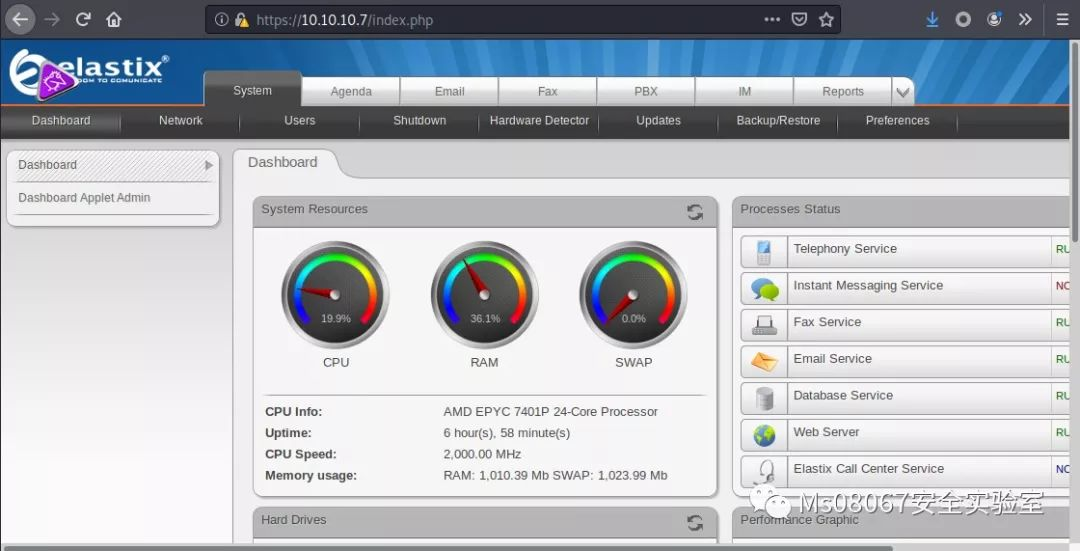Viewport: 1080px width, 551px height.
Task: Click the Email Service envelope icon
Action: click(x=765, y=362)
